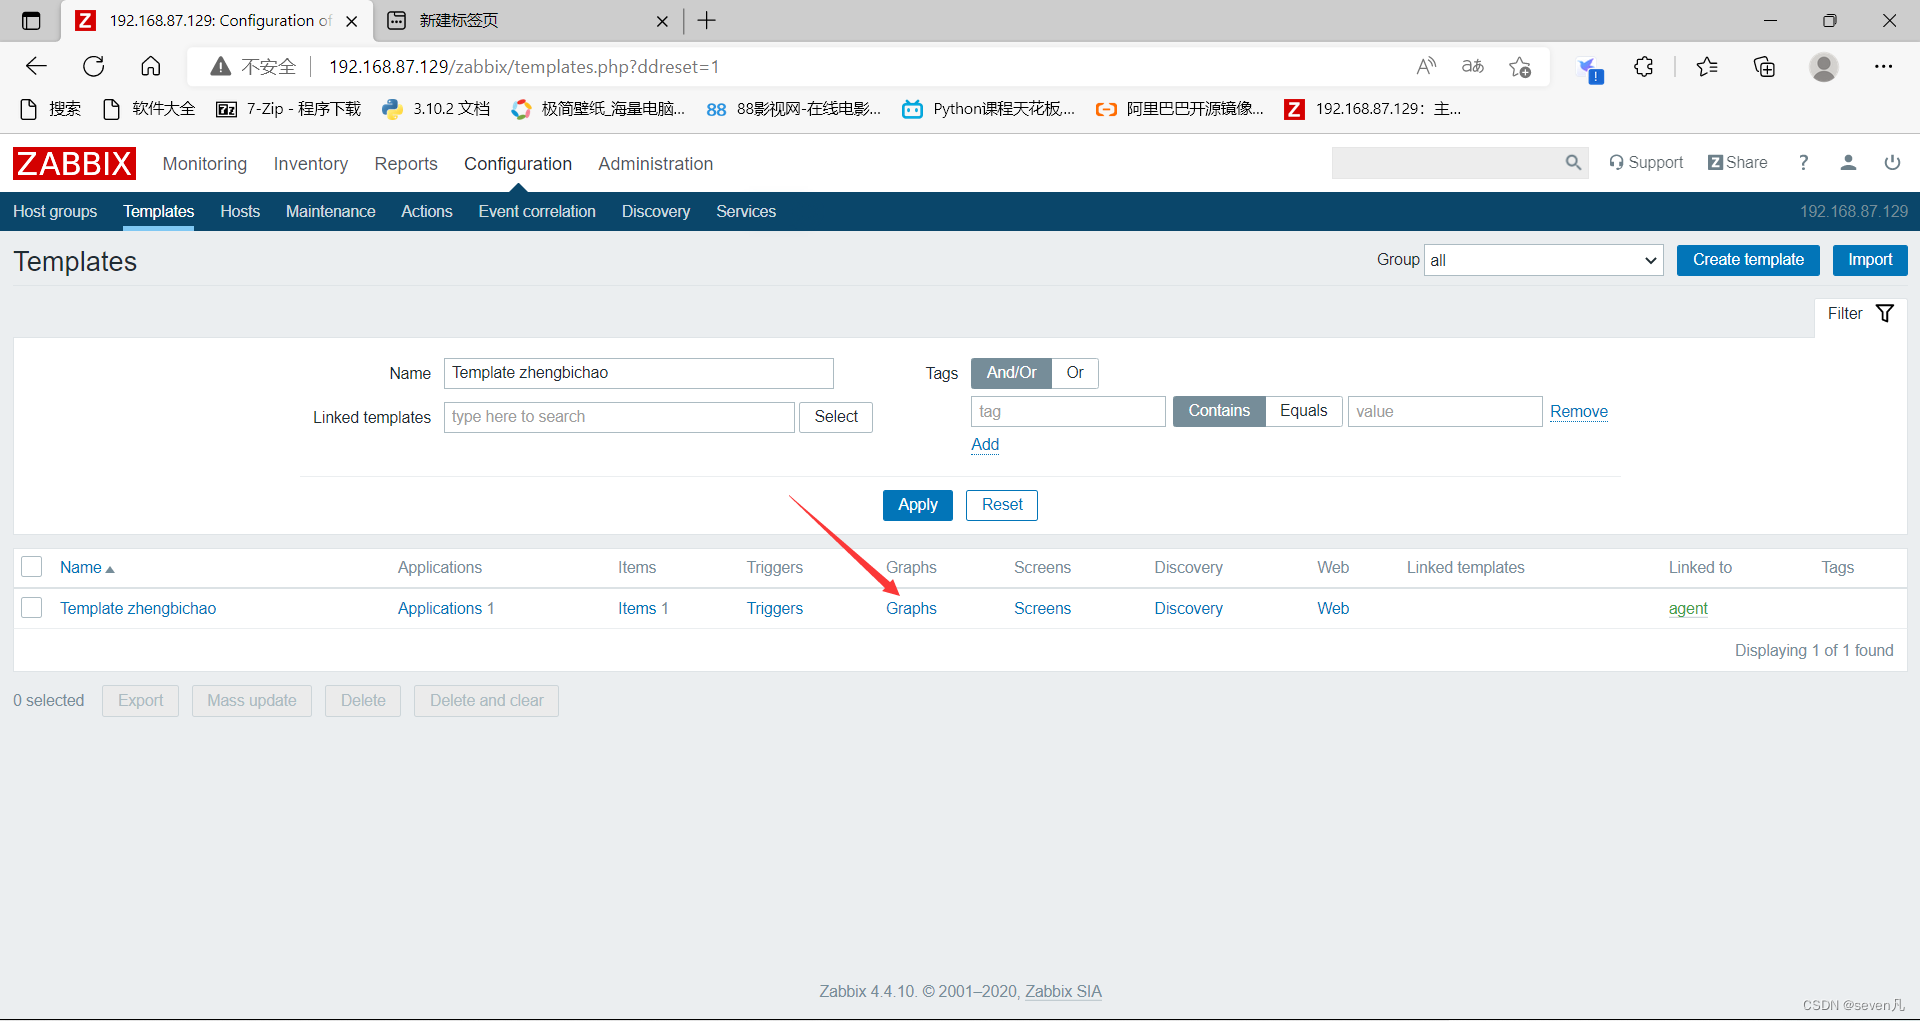
Task: Select Or tag mode
Action: [x=1075, y=373]
